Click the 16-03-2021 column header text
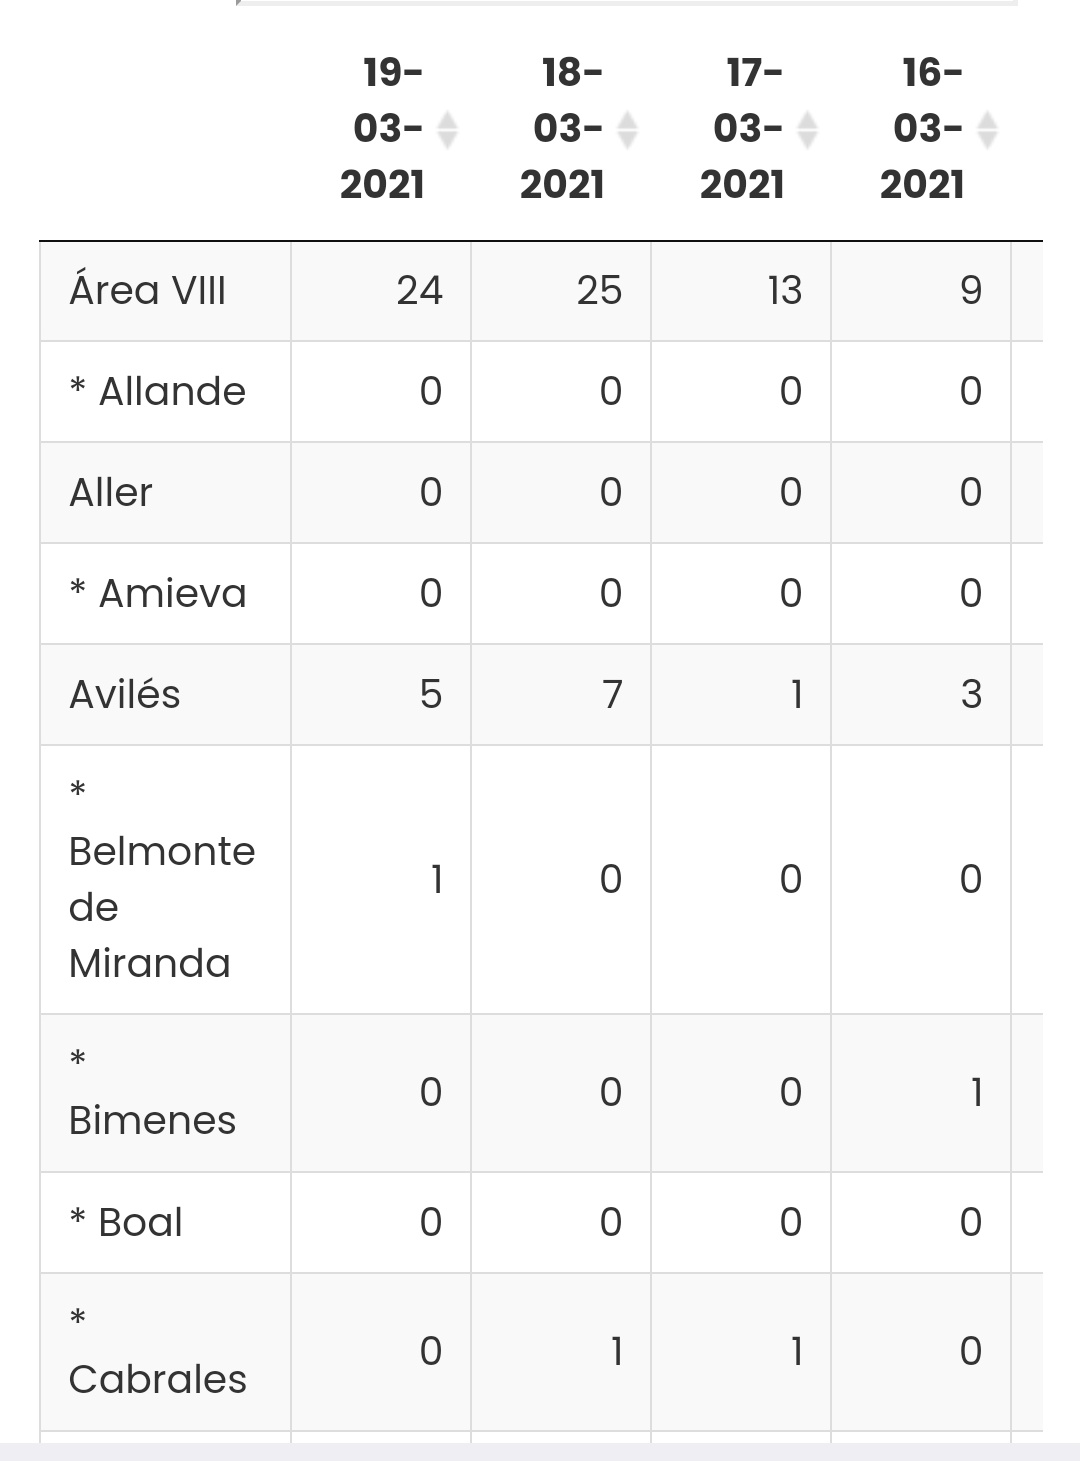The width and height of the screenshot is (1080, 1461). point(922,128)
